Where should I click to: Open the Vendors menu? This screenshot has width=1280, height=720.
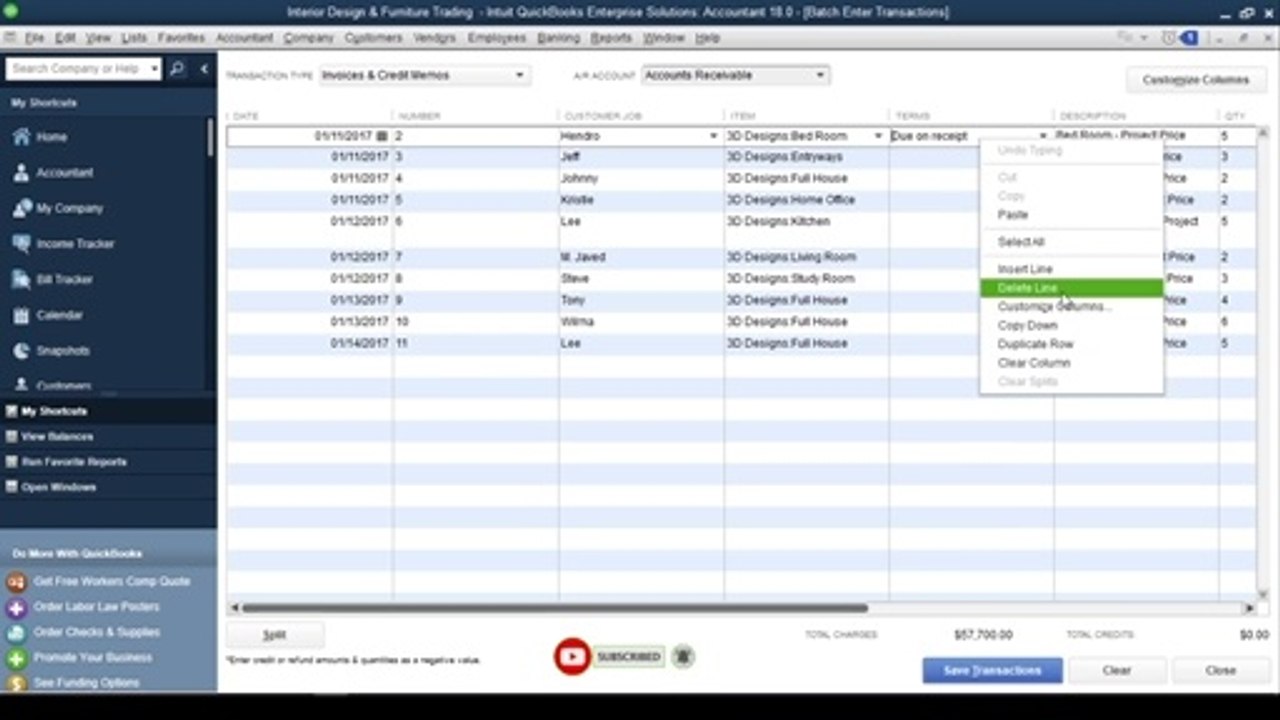[434, 38]
